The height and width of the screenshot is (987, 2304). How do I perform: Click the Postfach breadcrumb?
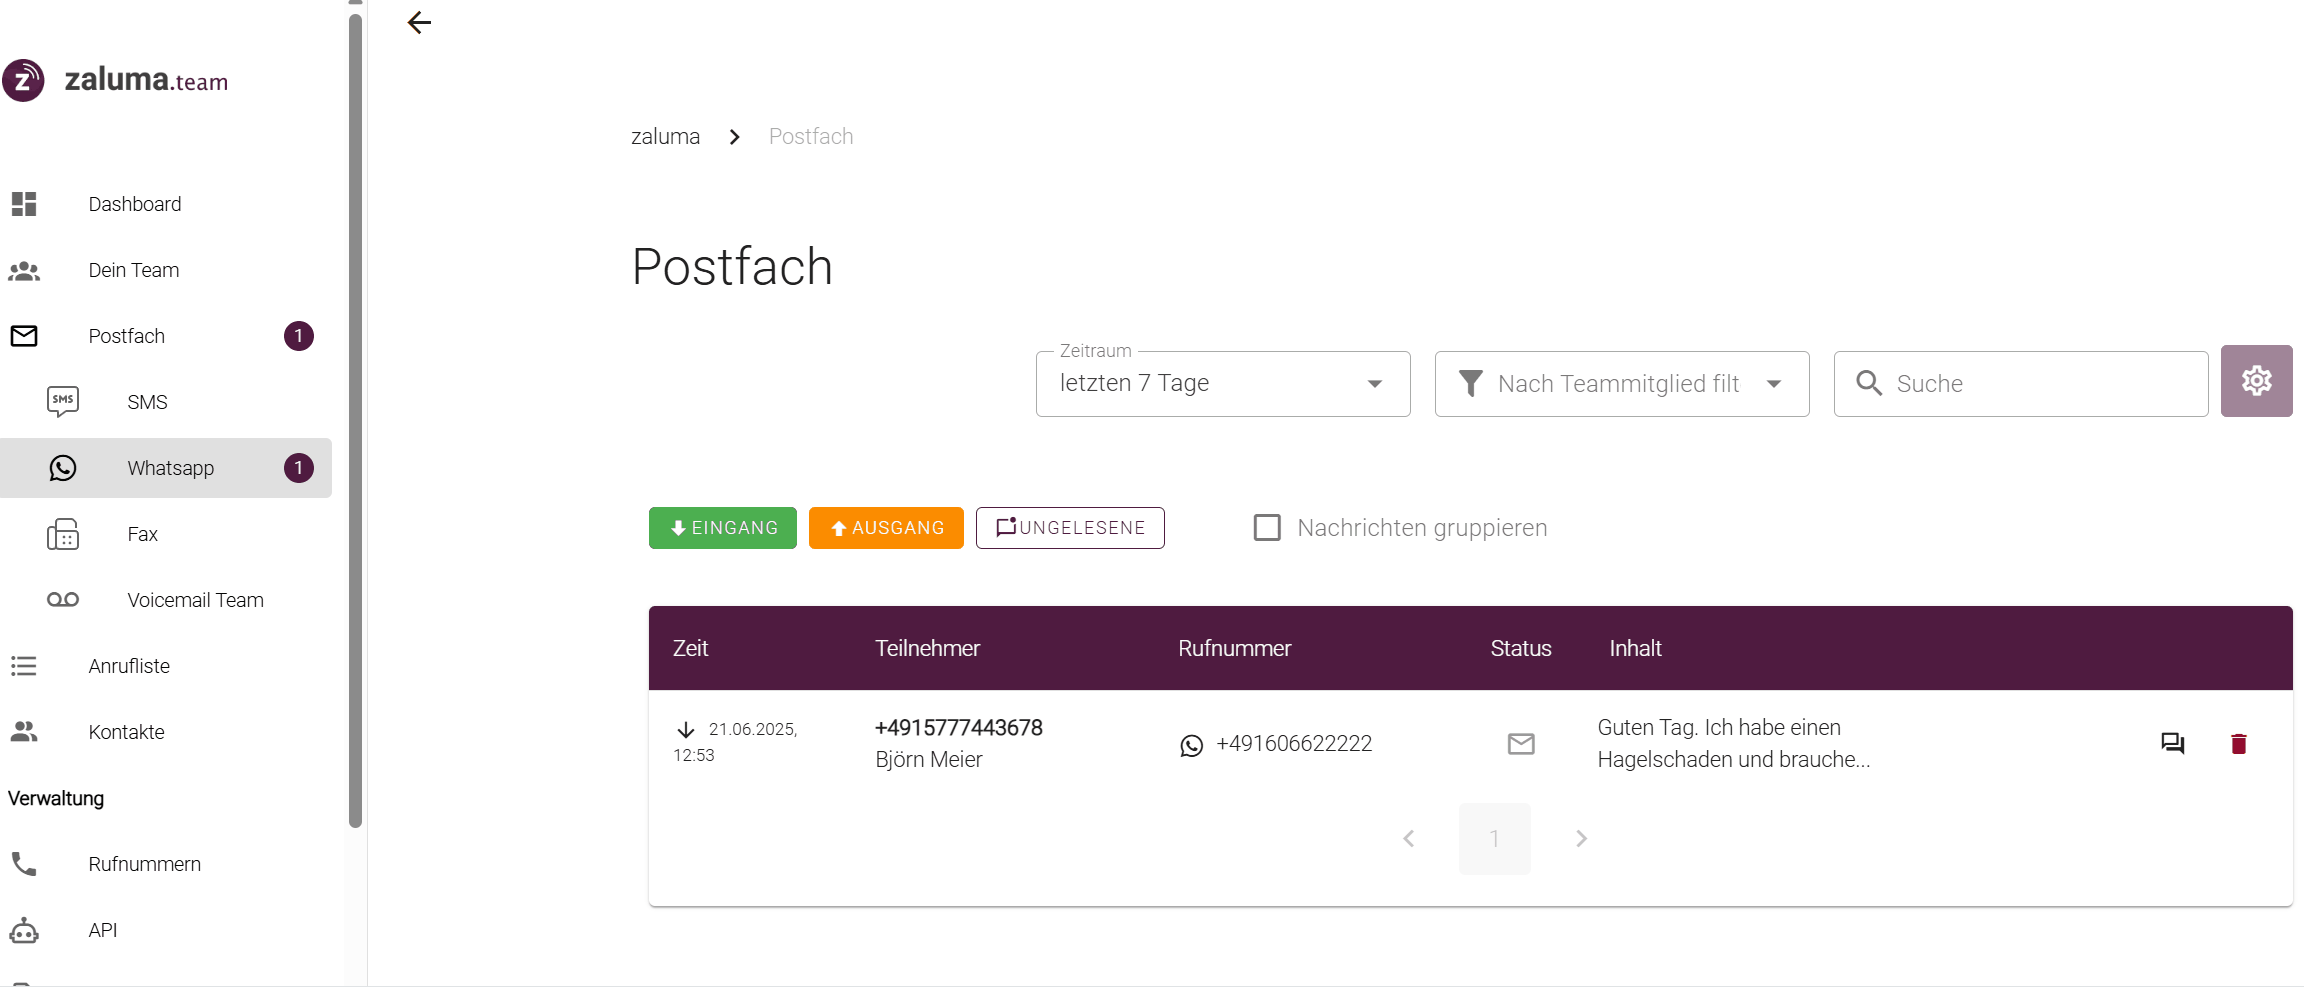pyautogui.click(x=811, y=137)
